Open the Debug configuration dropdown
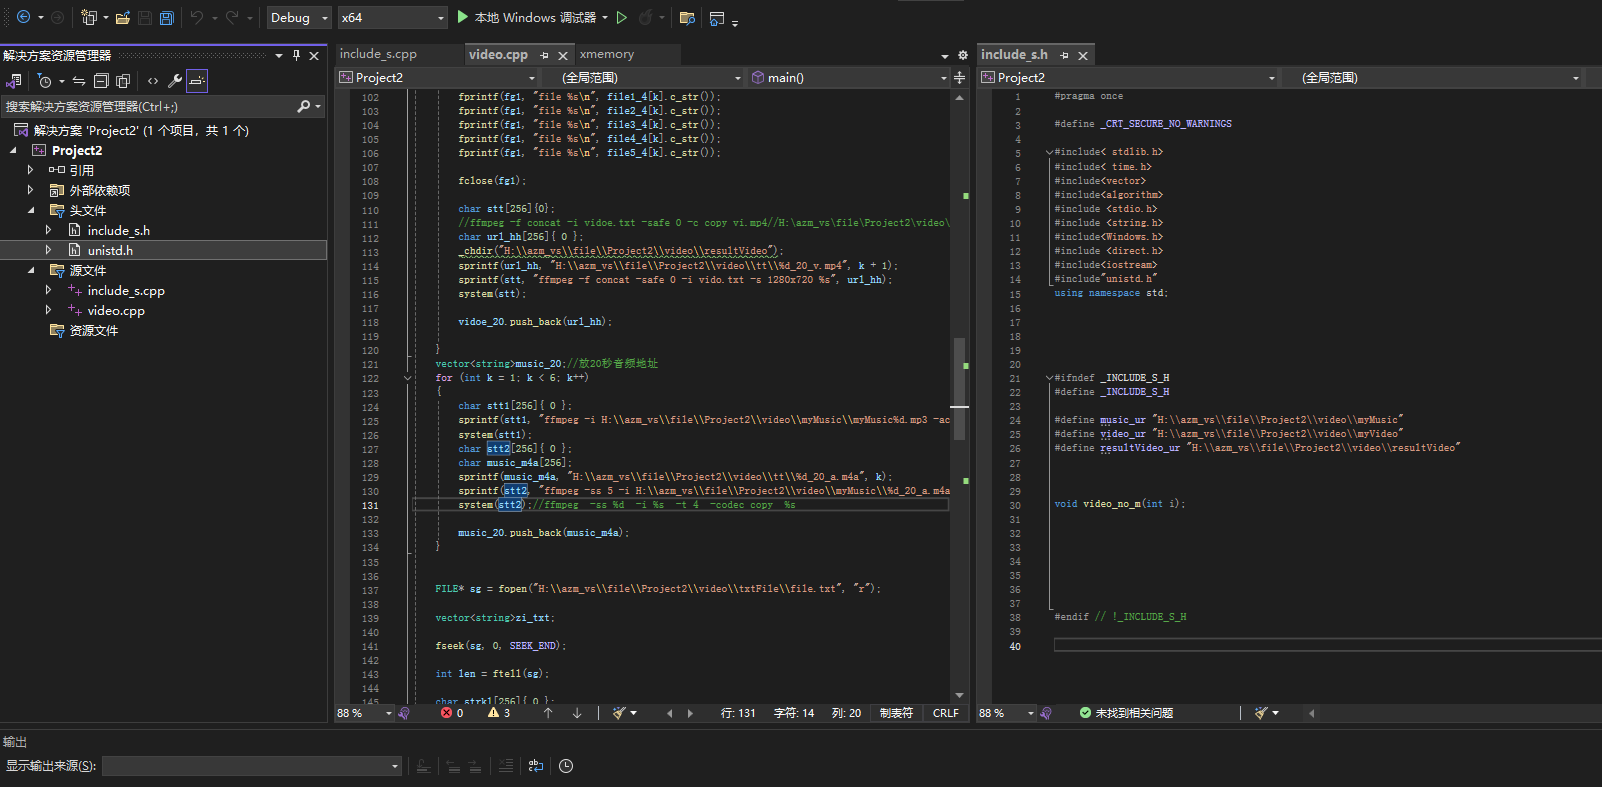The width and height of the screenshot is (1602, 787). (299, 18)
